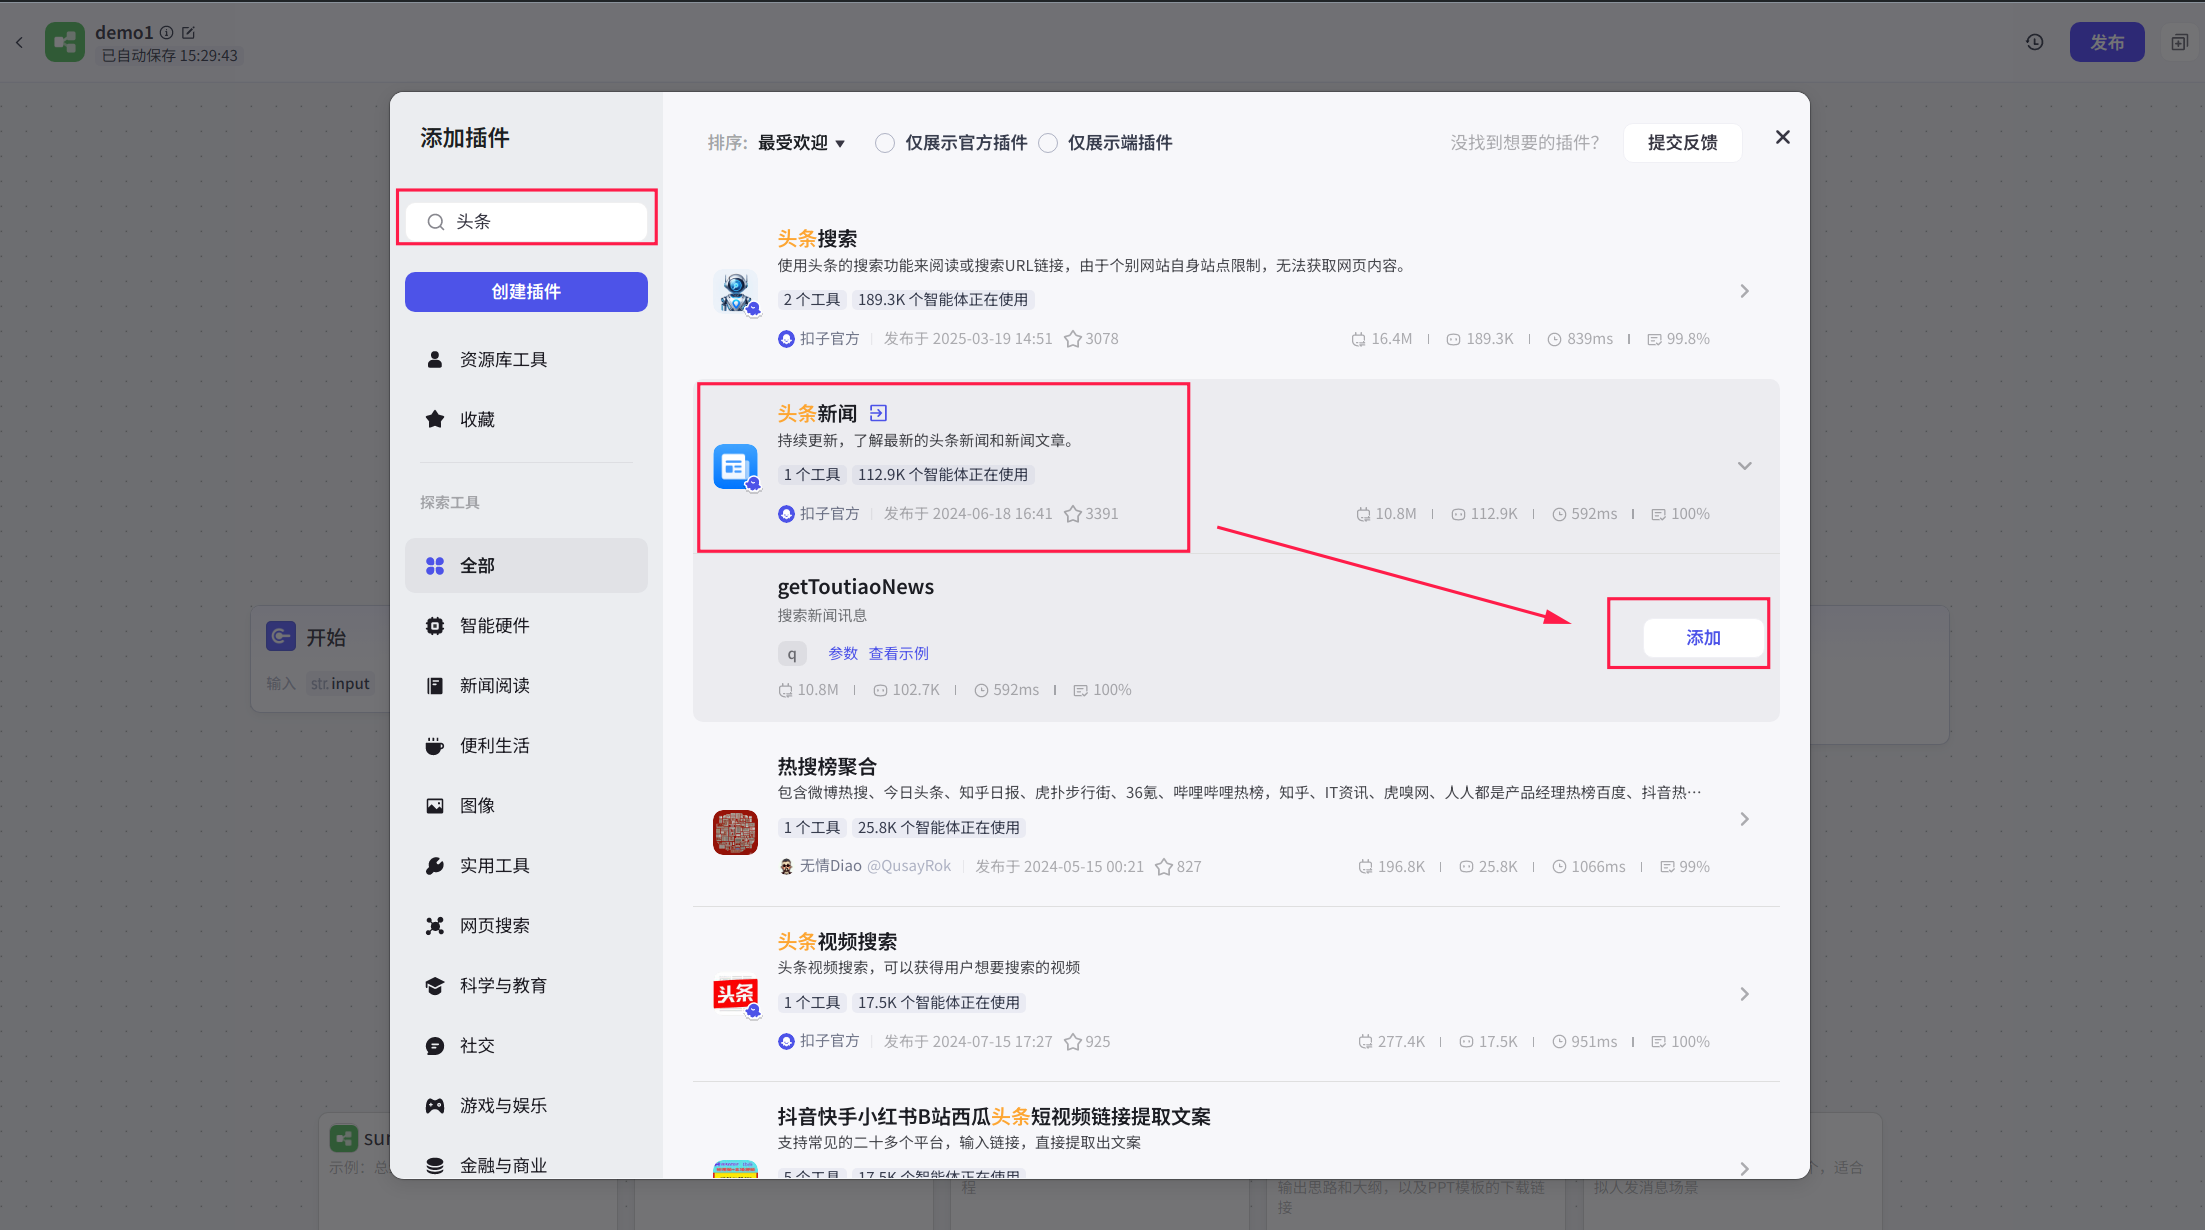Viewport: 2205px width, 1230px height.
Task: Select 新闻阅读 category in sidebar
Action: [494, 685]
